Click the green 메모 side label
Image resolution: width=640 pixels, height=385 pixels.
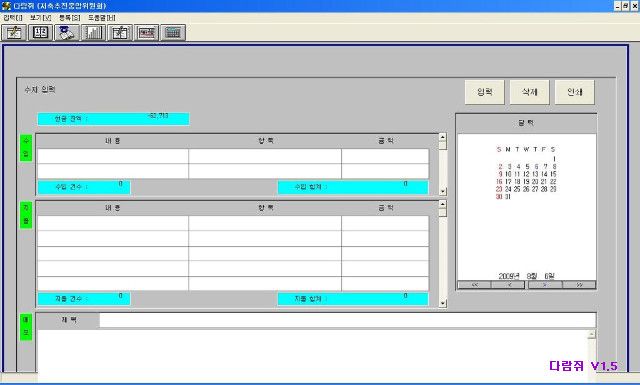[26, 327]
